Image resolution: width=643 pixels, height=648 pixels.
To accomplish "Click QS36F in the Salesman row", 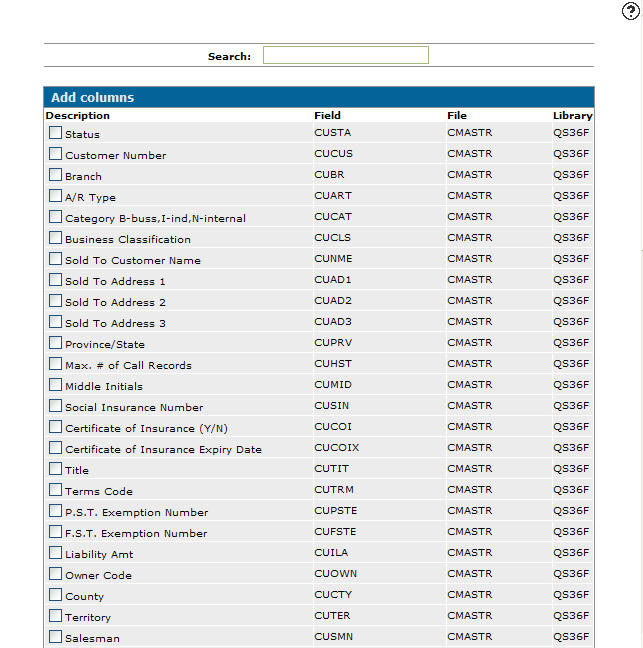I will [x=571, y=636].
